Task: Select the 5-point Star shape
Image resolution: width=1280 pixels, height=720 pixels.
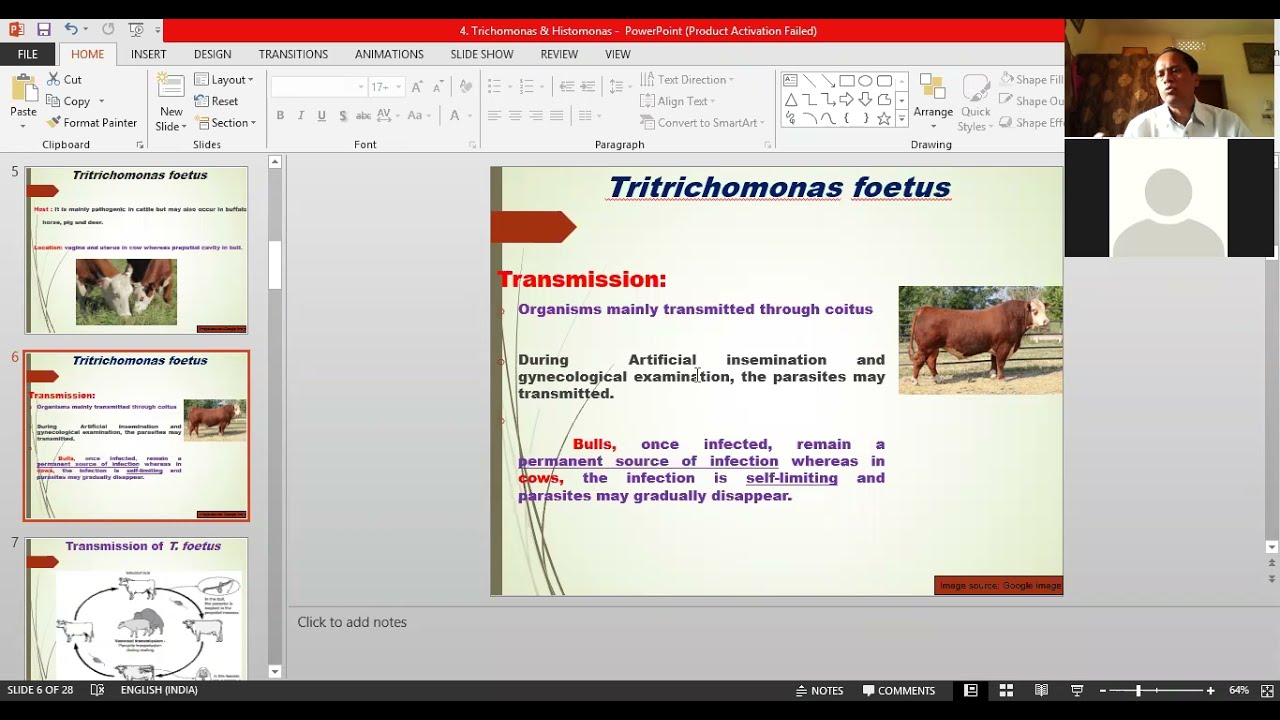Action: click(884, 118)
